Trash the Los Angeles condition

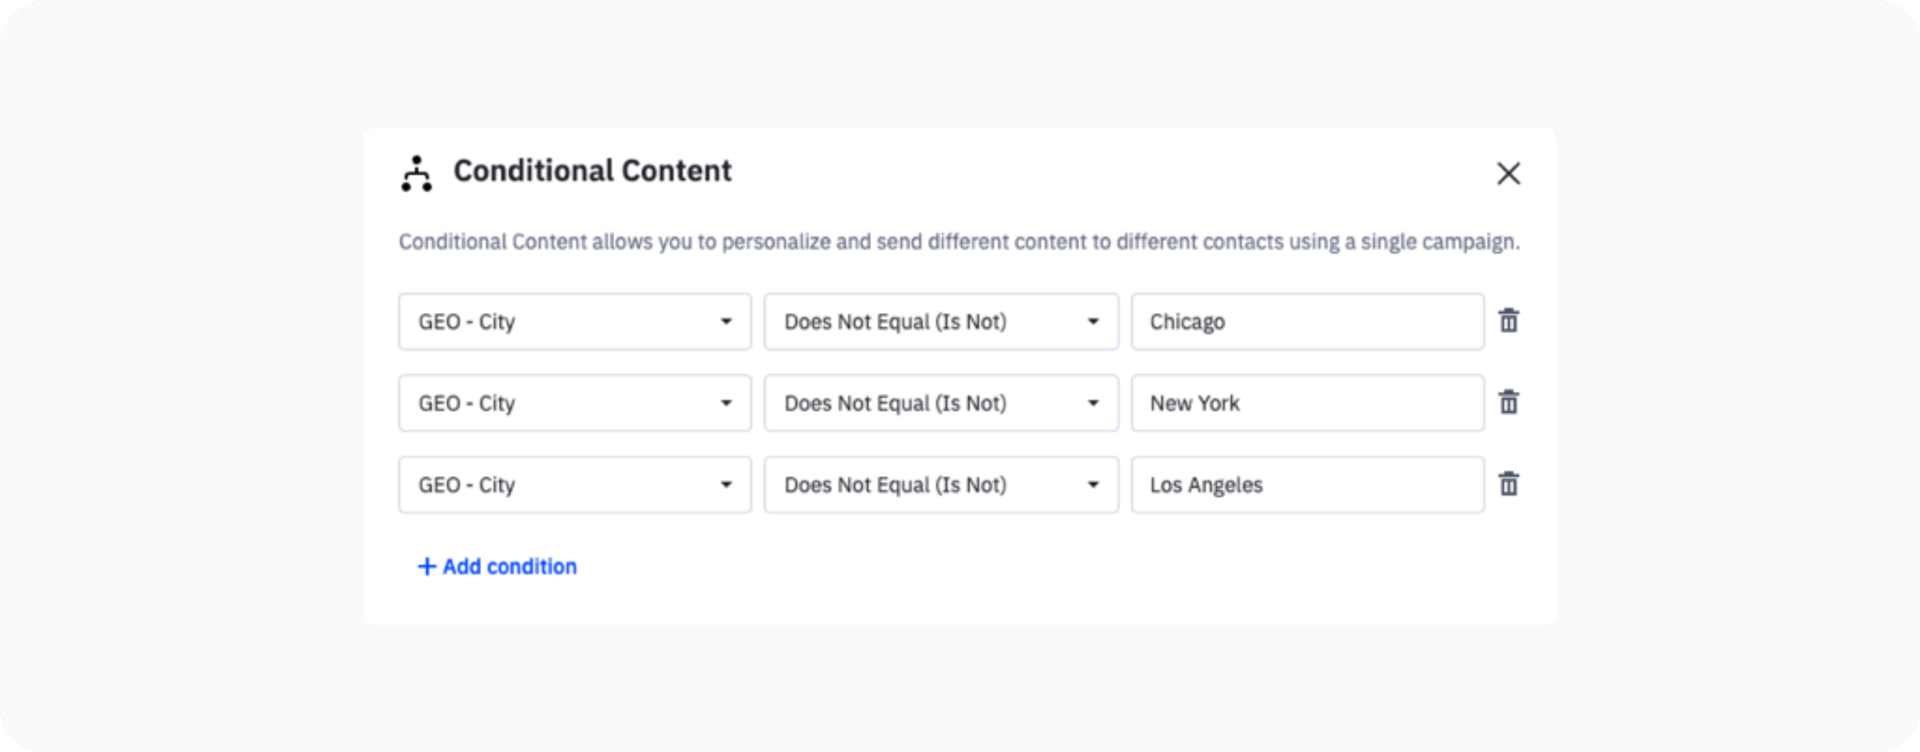[1508, 484]
